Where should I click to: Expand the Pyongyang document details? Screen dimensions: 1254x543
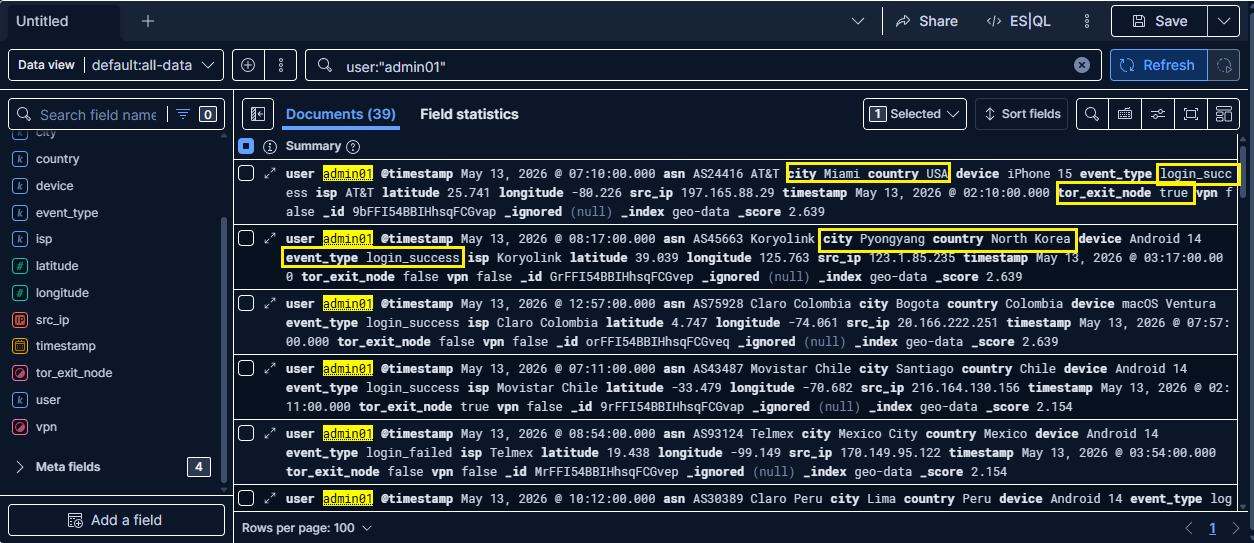(270, 238)
